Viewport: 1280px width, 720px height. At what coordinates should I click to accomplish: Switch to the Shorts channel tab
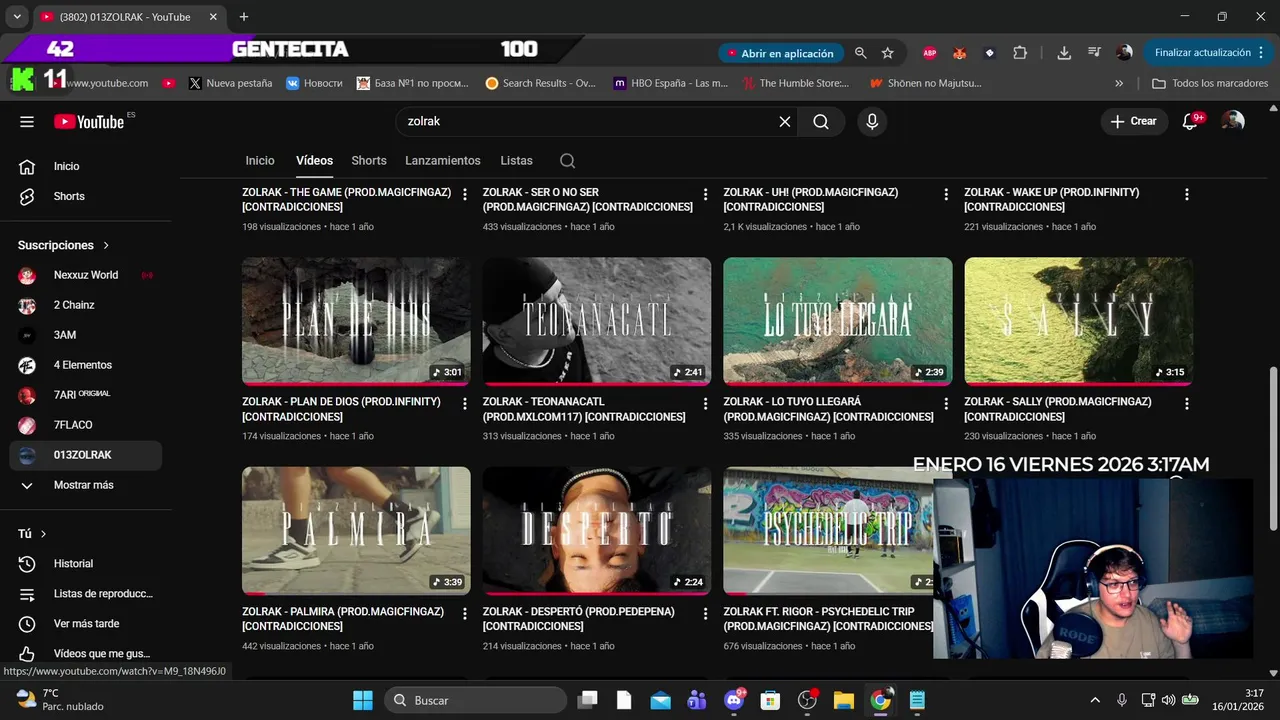coord(369,161)
